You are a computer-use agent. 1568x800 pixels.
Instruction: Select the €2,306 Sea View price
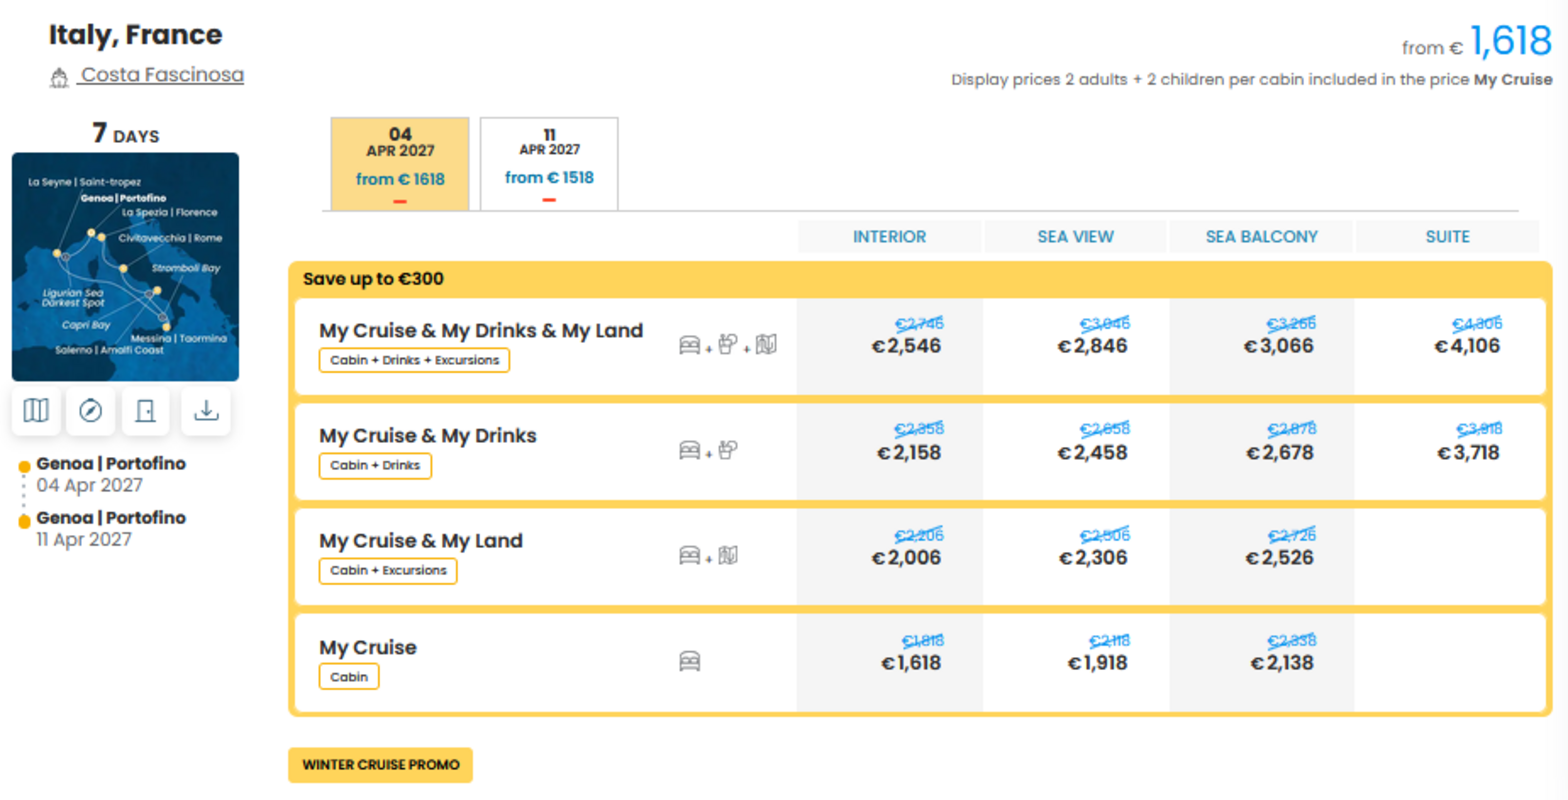(1093, 557)
